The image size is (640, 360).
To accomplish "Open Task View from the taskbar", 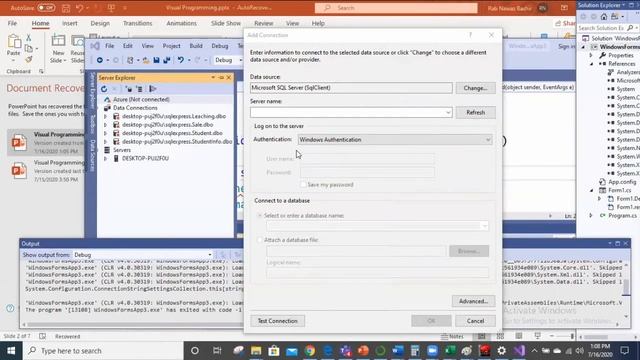I will tap(217, 351).
